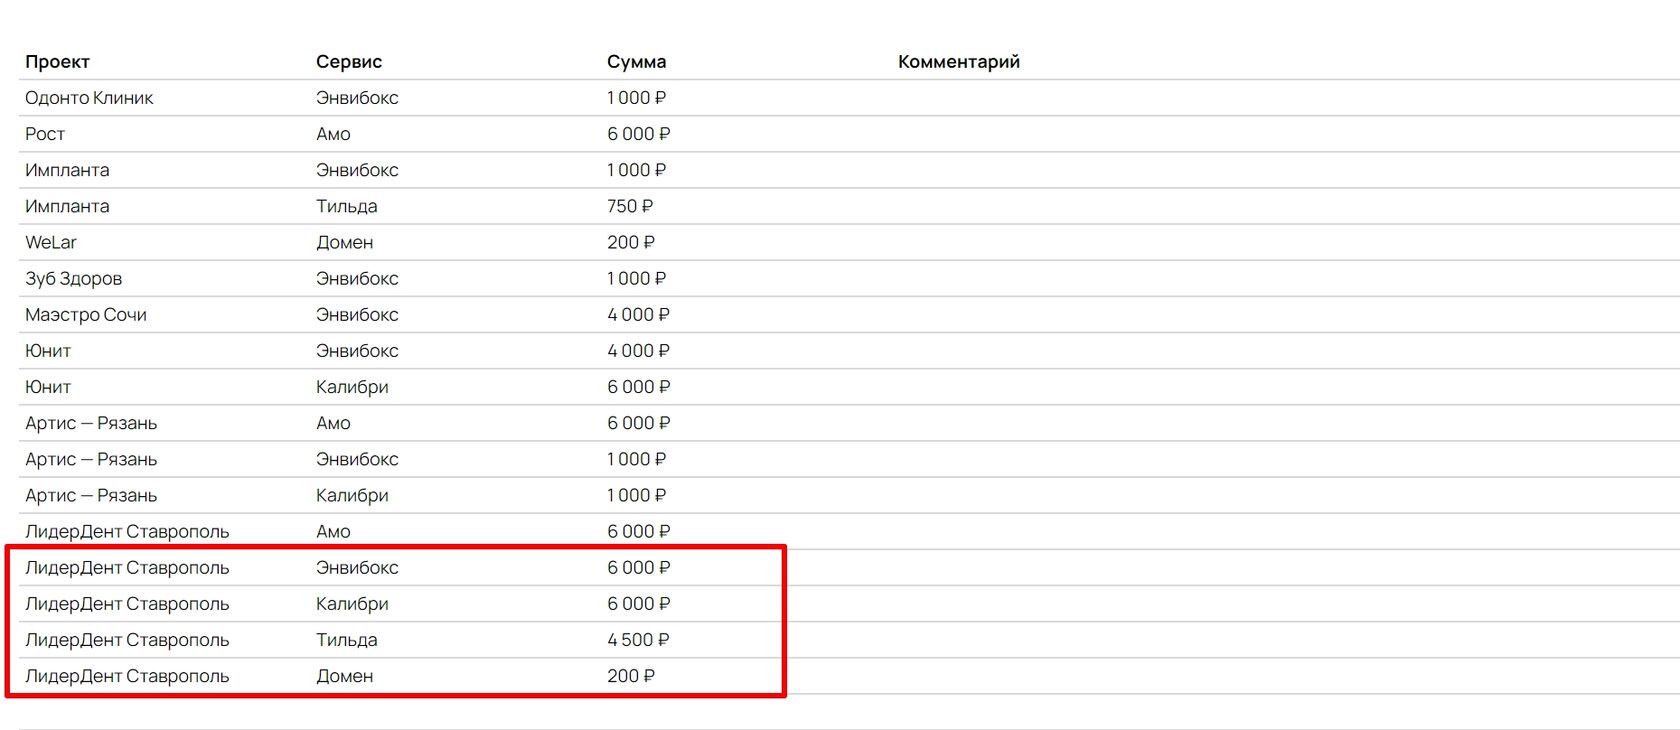The image size is (1680, 730).
Task: Click 'Энвибокс' in the ЛидерДент Ставрополь row
Action: pyautogui.click(x=357, y=568)
